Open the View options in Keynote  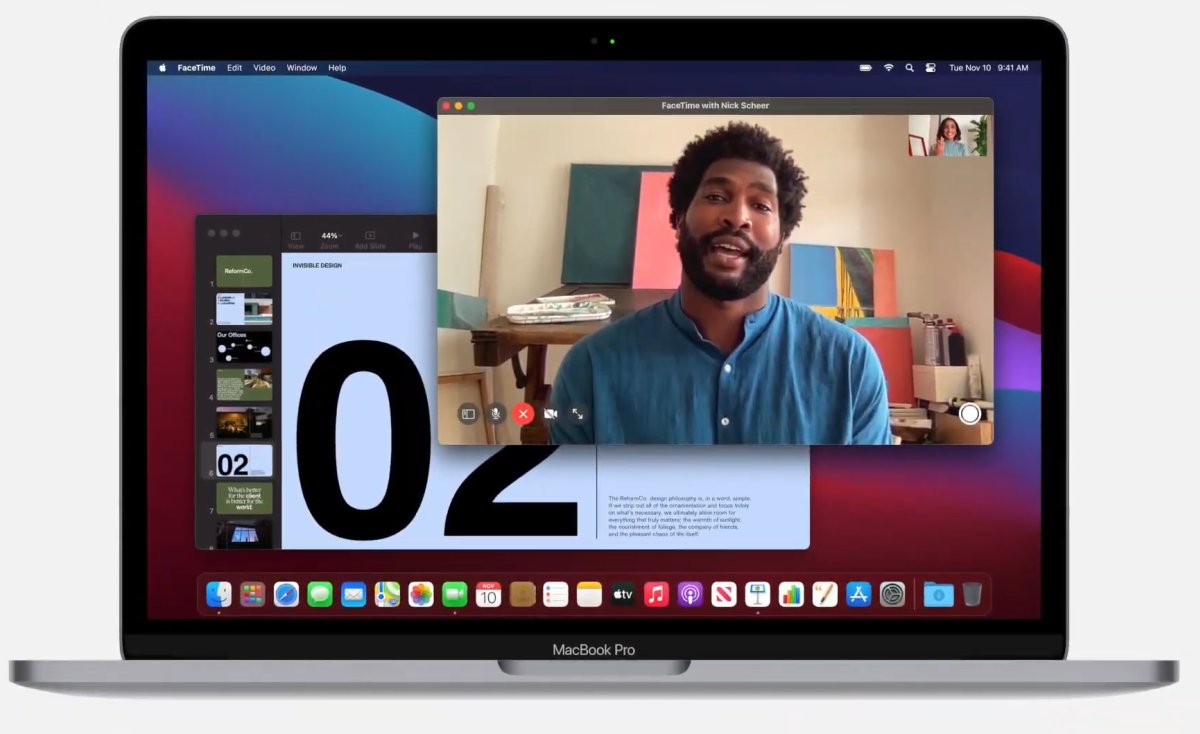[x=295, y=238]
